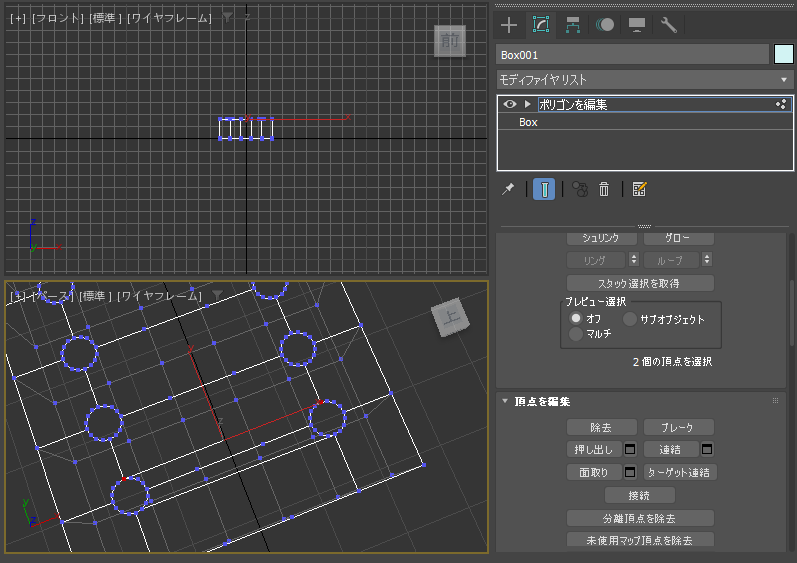Open the object color swatch
797x563 pixels.
(x=783, y=54)
